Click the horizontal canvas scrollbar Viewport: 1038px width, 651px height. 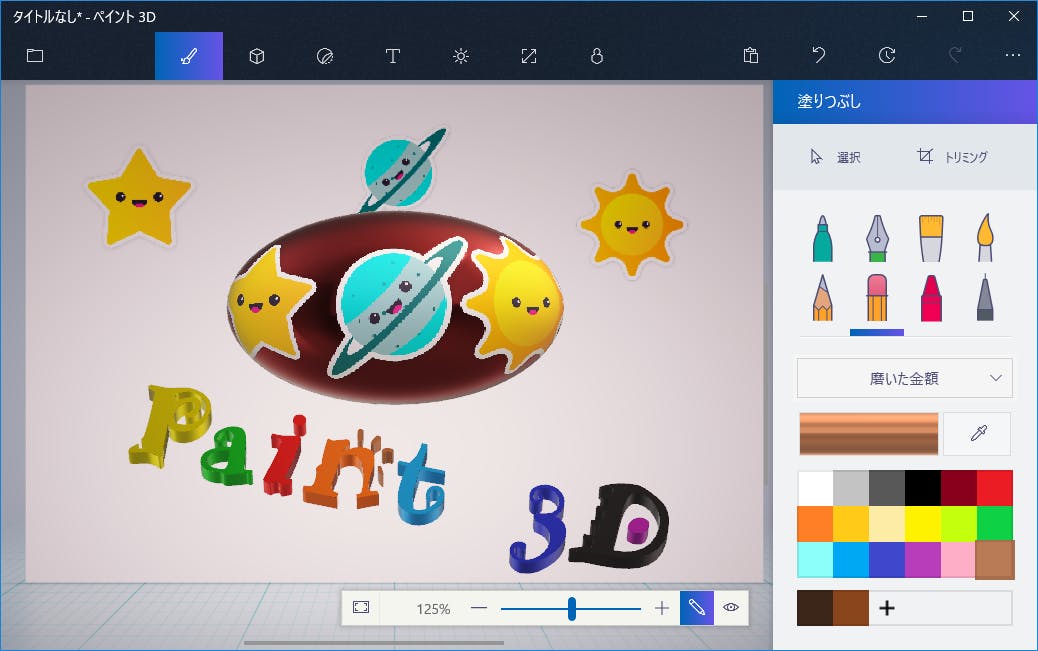coord(374,642)
